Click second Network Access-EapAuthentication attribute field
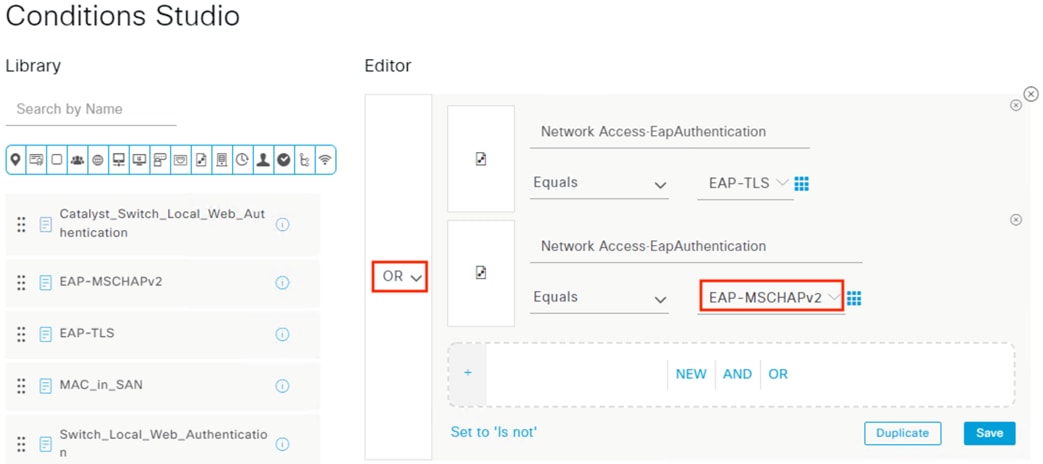Viewport: 1043px width, 464px height. (x=696, y=247)
